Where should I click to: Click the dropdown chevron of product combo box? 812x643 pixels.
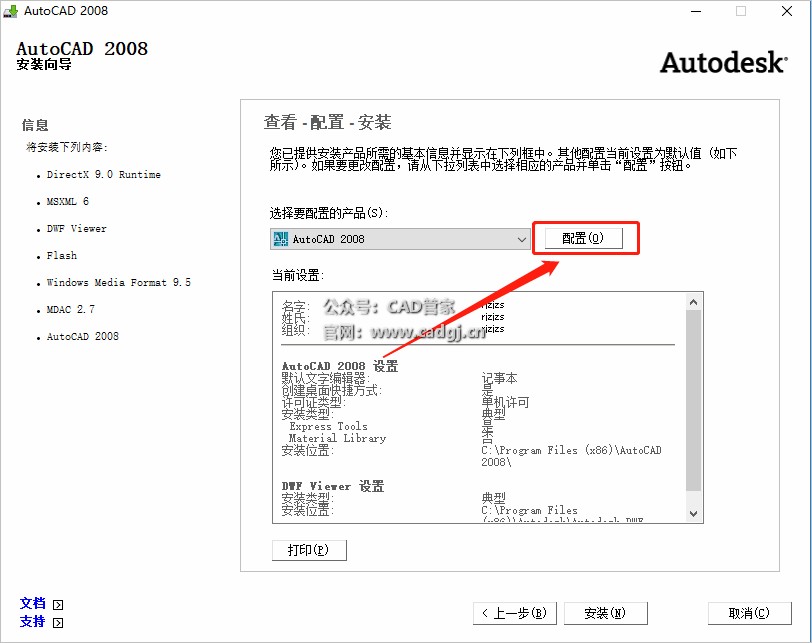click(x=521, y=239)
